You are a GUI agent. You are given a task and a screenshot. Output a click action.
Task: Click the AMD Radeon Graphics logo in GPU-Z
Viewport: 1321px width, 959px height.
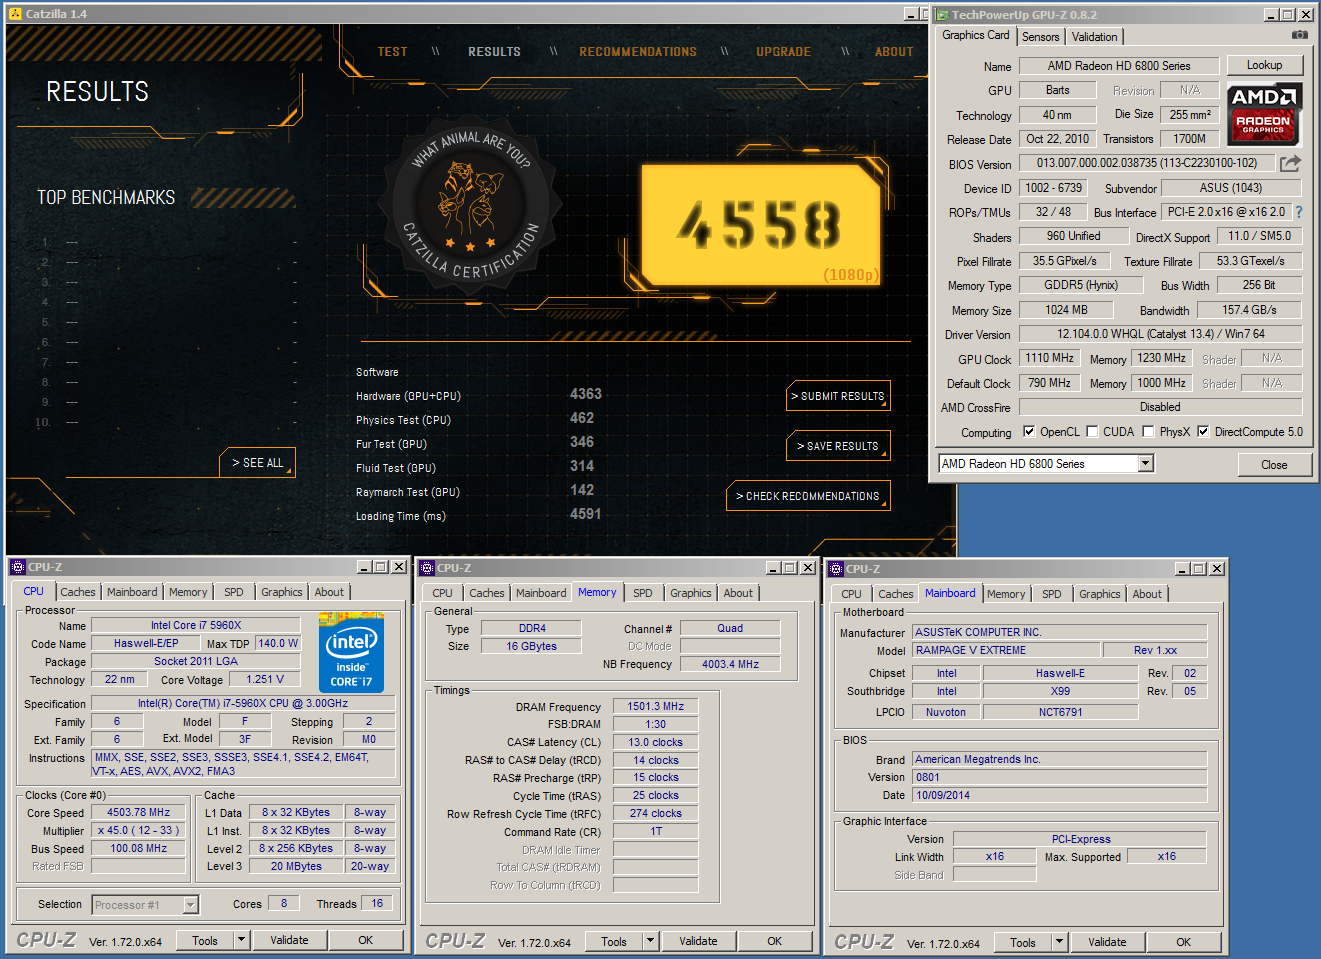[x=1264, y=114]
